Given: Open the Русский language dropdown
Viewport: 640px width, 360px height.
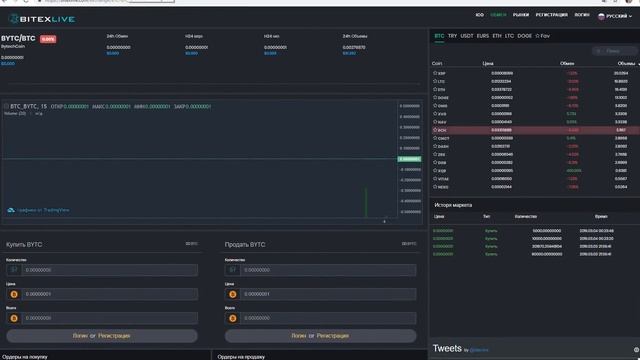Looking at the screenshot, I should (615, 16).
